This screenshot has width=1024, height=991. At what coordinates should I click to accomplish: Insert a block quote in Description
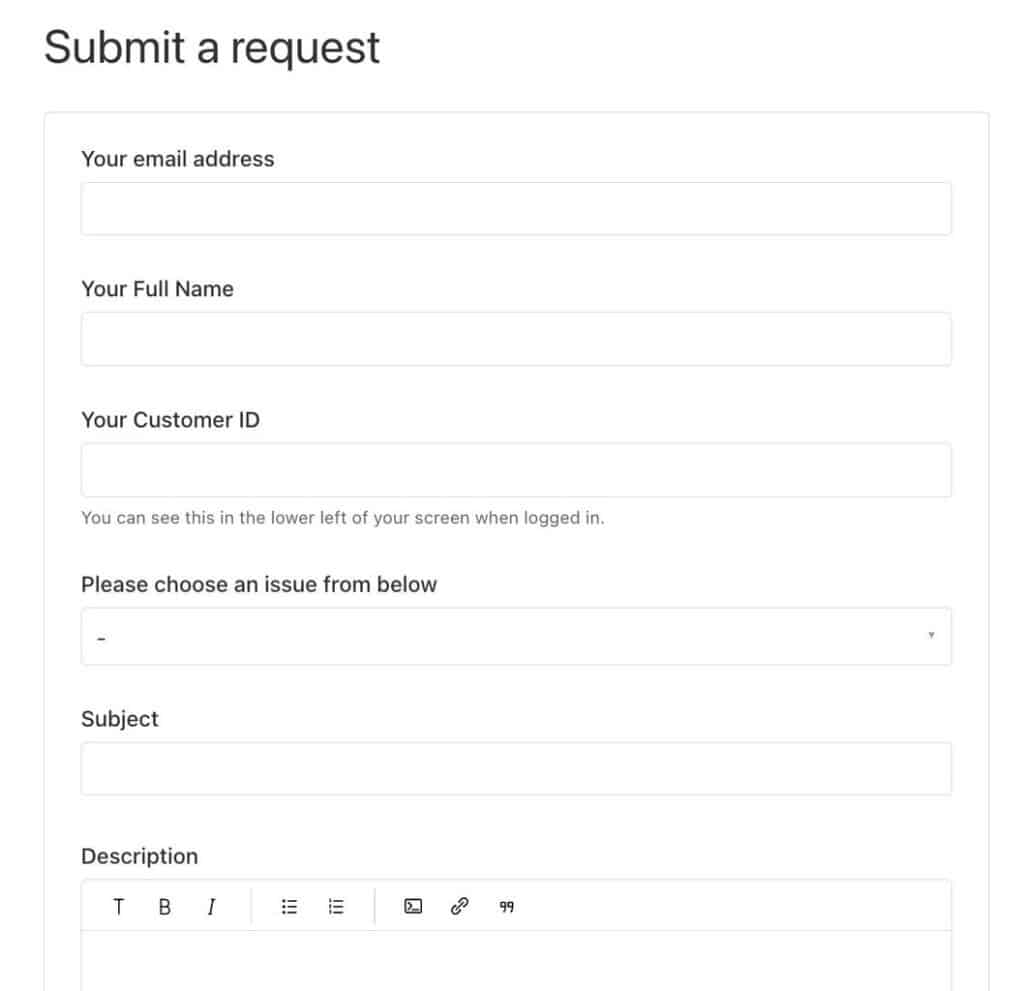pyautogui.click(x=506, y=907)
